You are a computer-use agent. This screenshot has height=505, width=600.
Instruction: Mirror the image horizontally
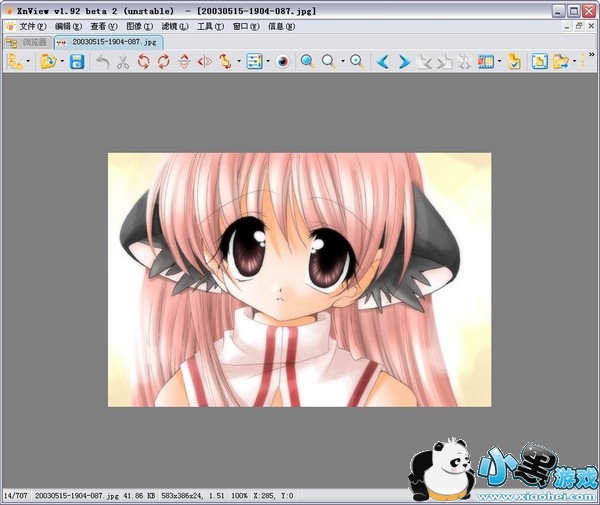[x=204, y=62]
